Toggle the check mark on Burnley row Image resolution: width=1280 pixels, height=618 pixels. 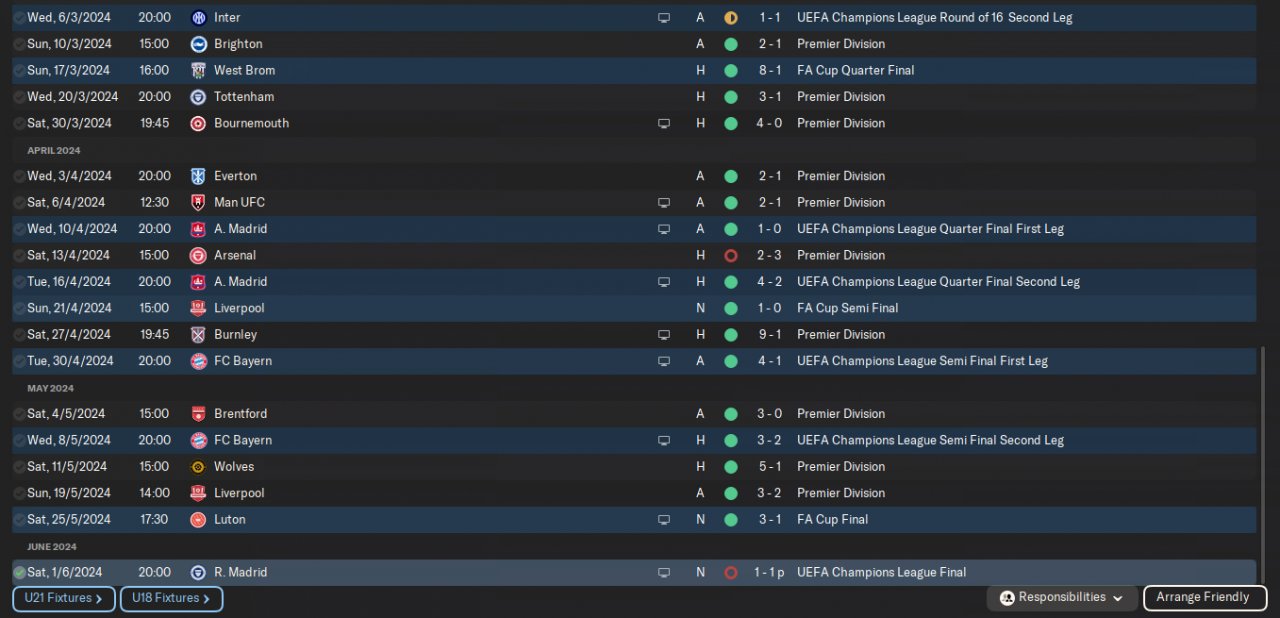coord(19,334)
